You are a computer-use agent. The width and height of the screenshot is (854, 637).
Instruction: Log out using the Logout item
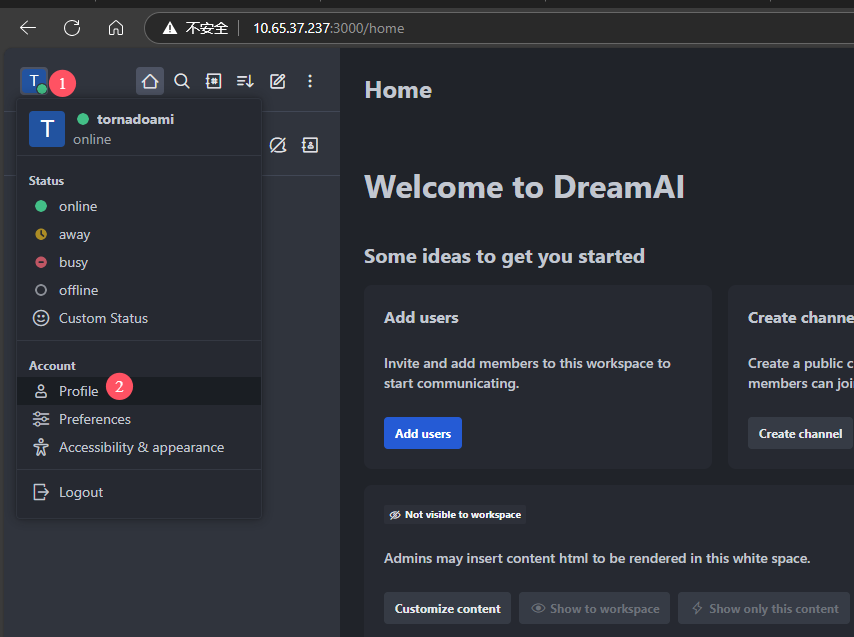coord(139,492)
